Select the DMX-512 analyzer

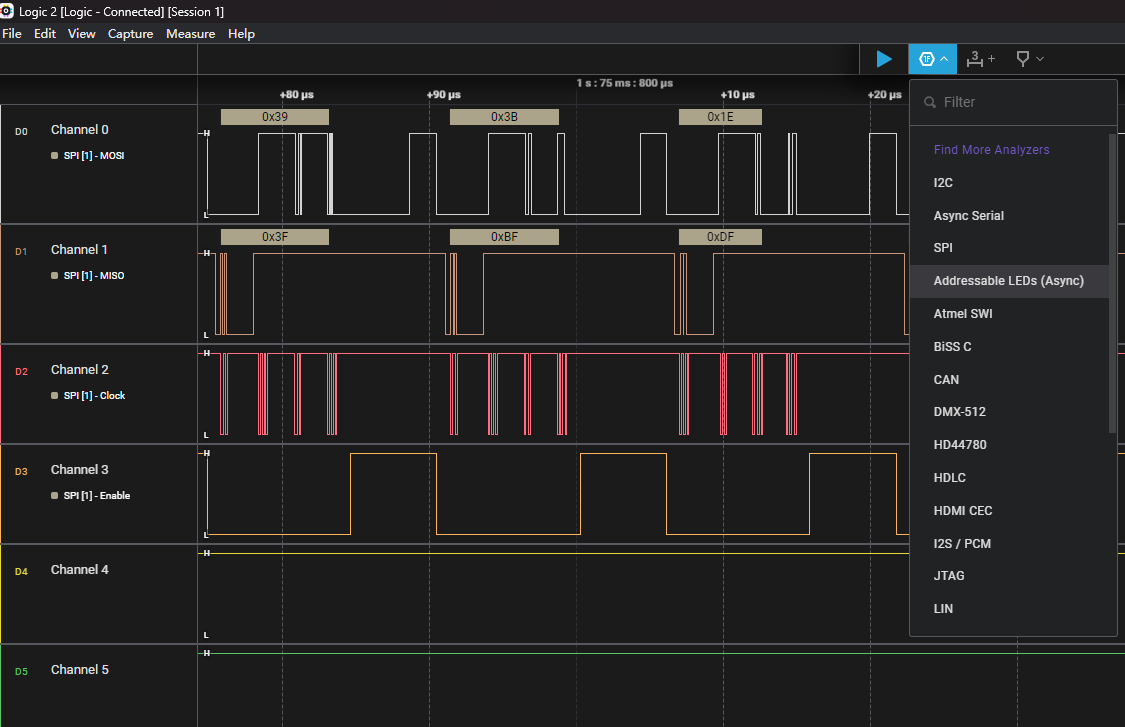pos(1009,412)
